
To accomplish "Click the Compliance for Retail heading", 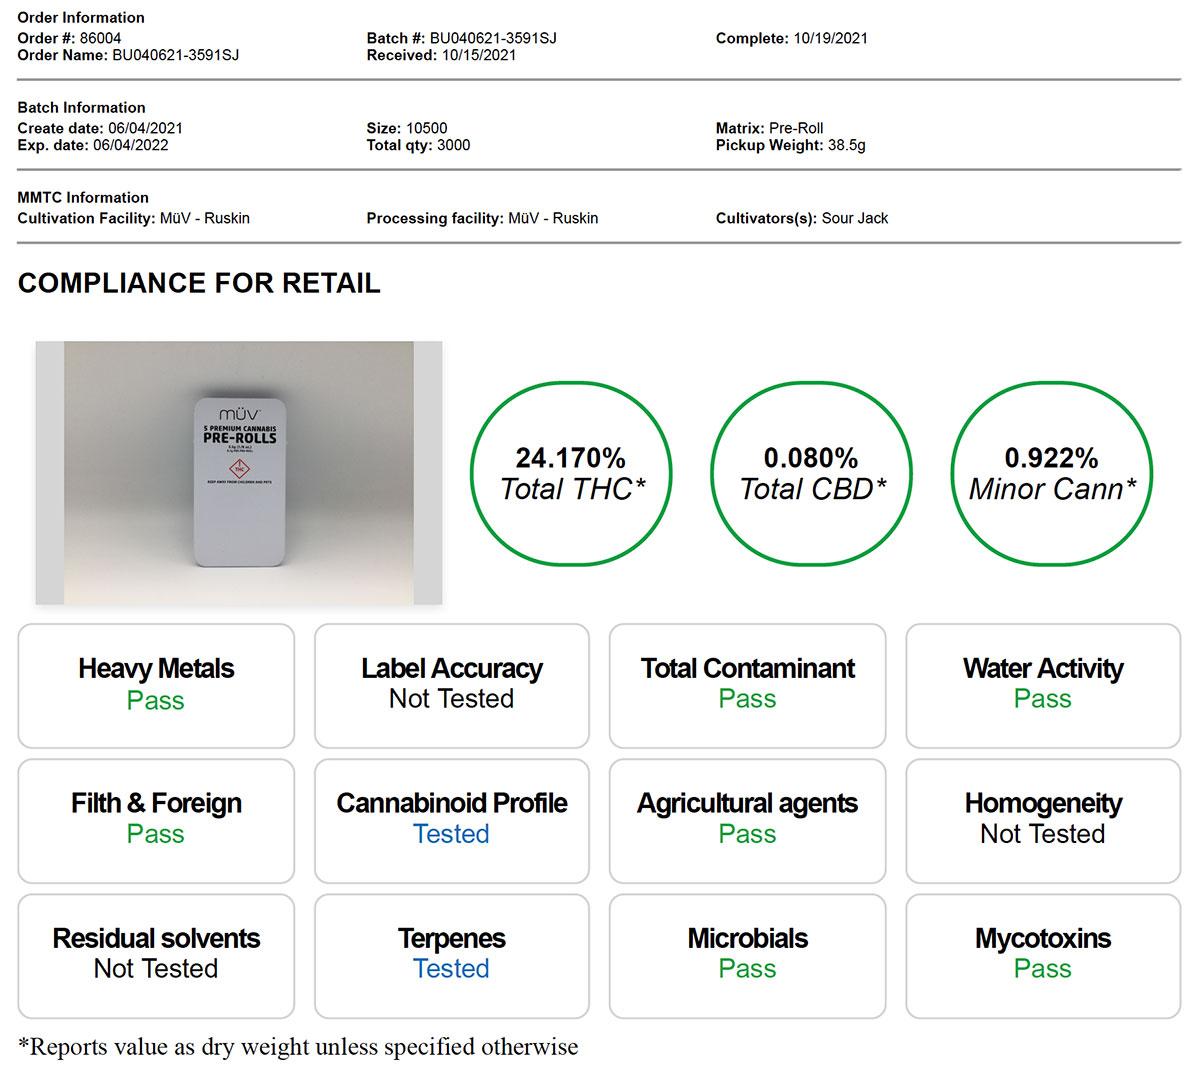I will [x=199, y=283].
